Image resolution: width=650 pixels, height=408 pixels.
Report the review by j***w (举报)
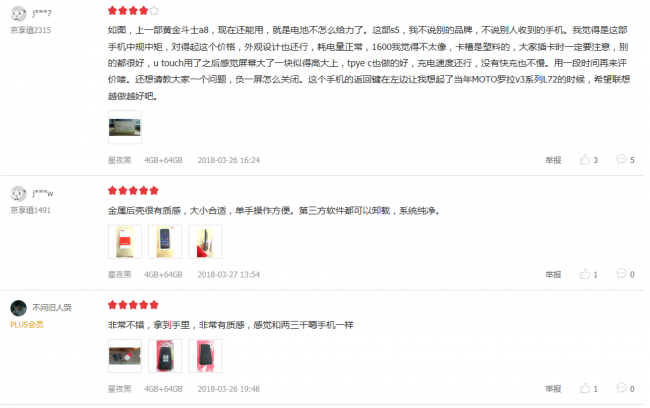coord(553,274)
